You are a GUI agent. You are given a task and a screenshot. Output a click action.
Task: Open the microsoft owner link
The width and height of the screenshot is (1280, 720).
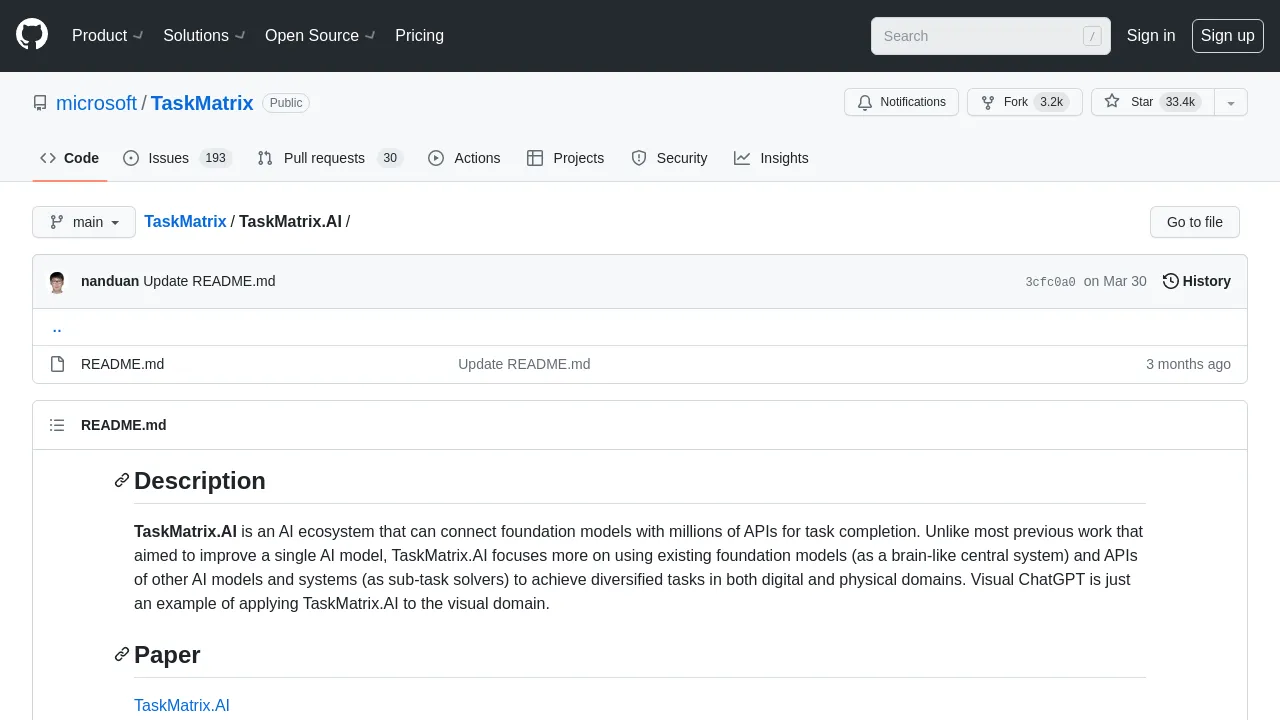tap(96, 103)
